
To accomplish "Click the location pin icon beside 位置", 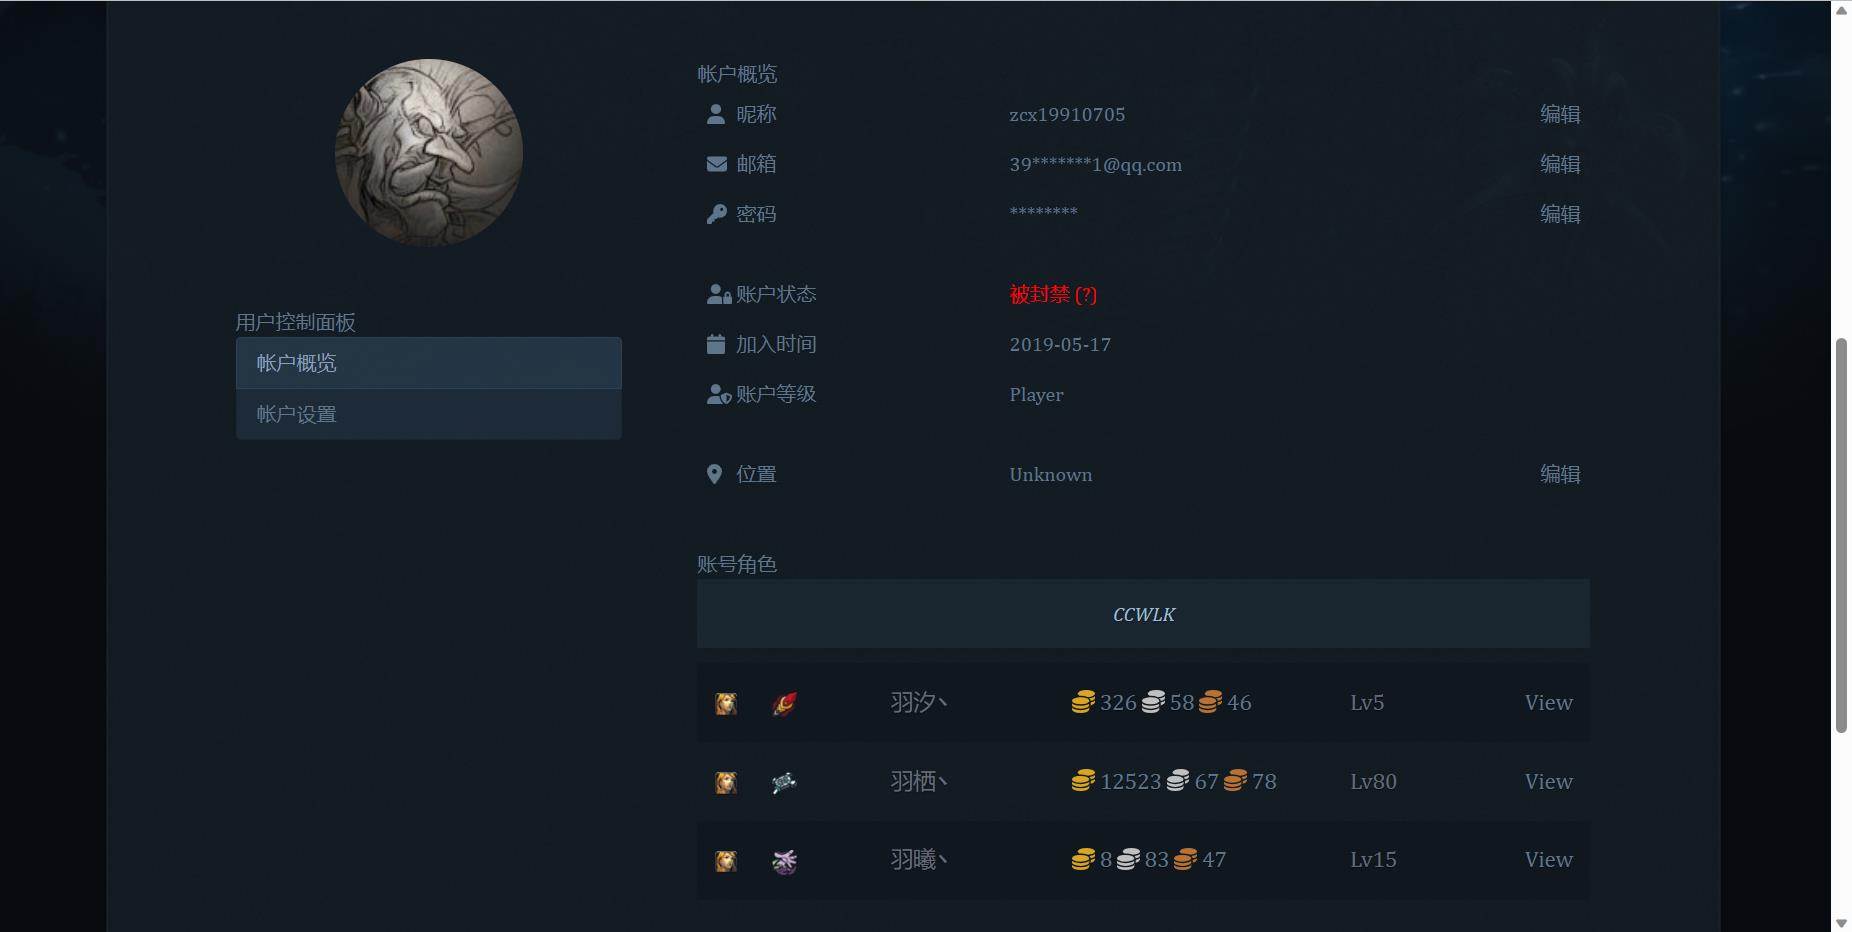I will pyautogui.click(x=714, y=473).
